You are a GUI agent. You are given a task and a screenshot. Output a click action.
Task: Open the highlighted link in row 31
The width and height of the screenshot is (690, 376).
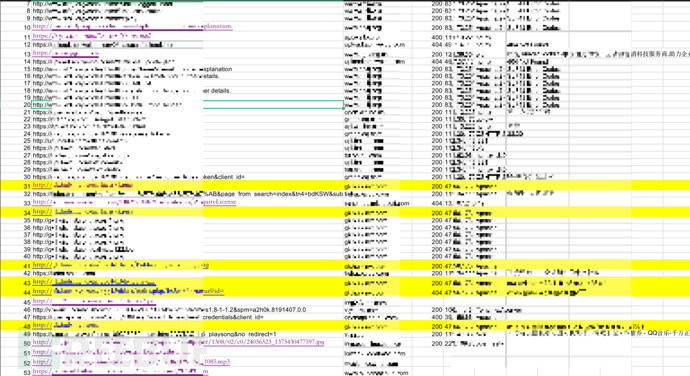tap(83, 185)
